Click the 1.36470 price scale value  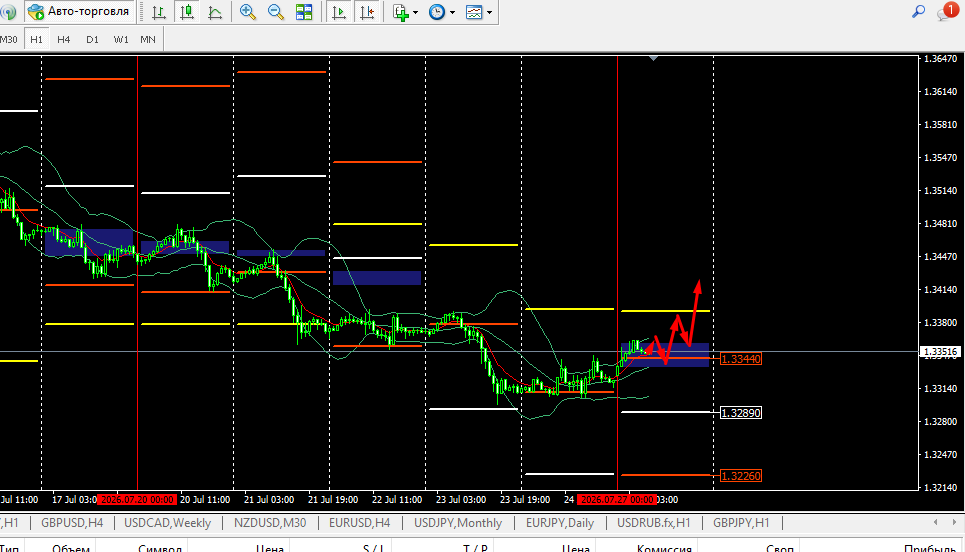coord(940,59)
